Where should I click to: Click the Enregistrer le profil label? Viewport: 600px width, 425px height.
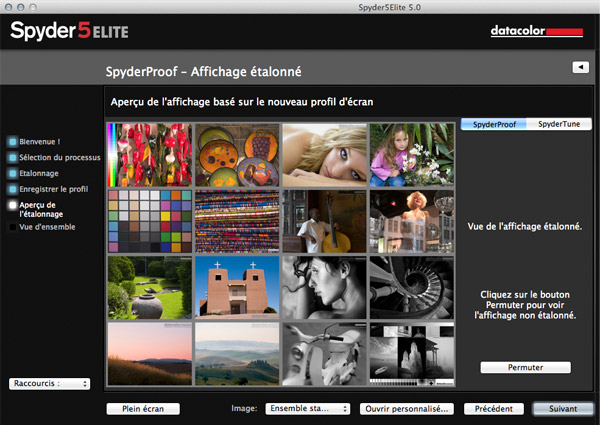54,189
